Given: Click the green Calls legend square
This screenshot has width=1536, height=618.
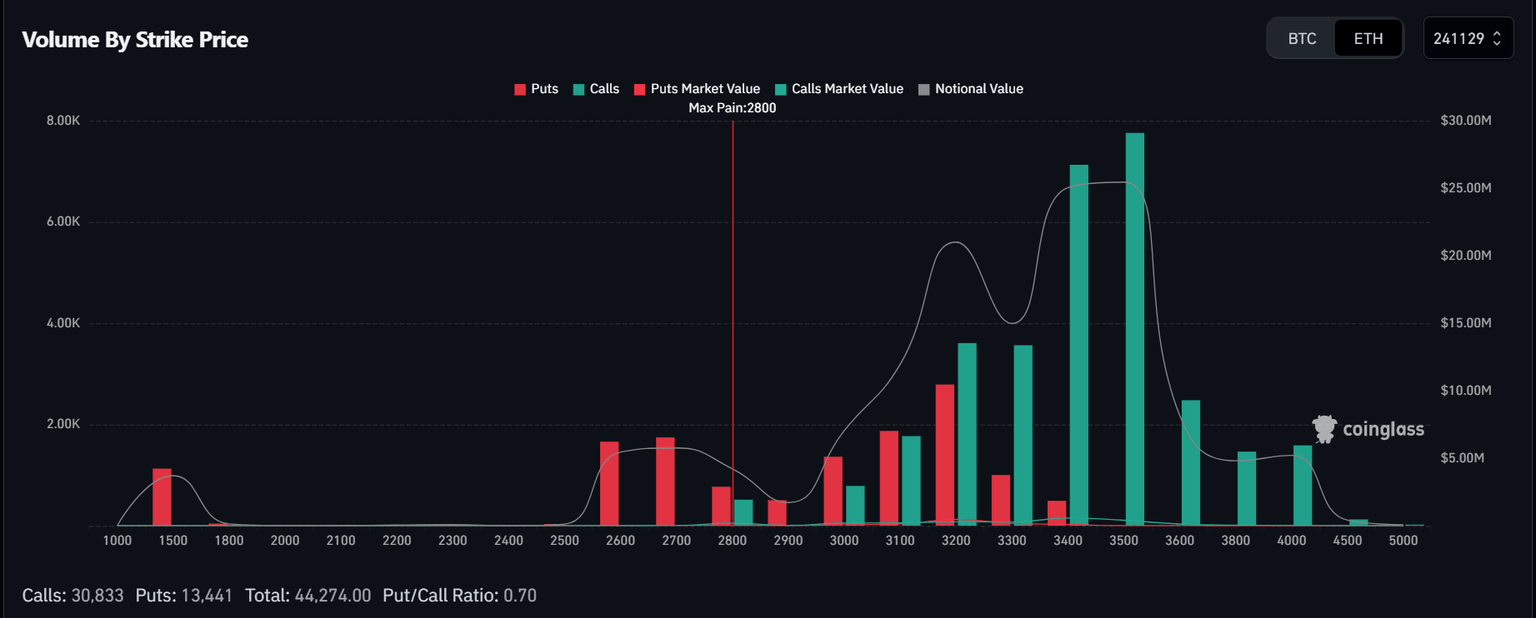Looking at the screenshot, I should tap(581, 88).
